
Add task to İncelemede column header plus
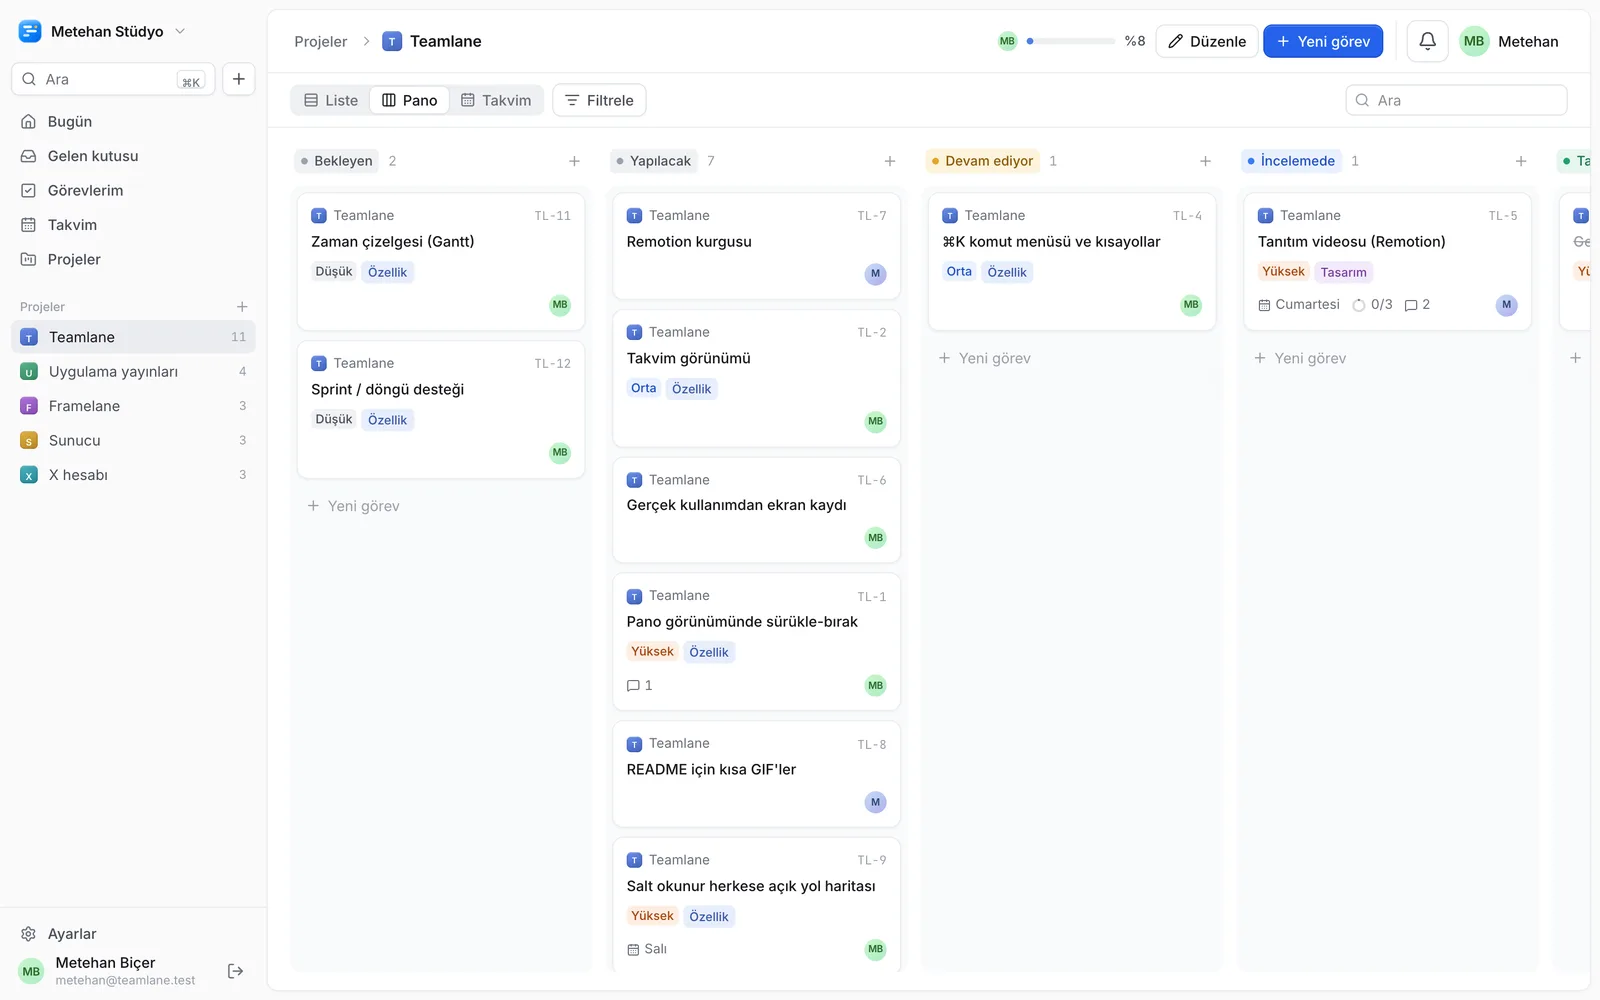click(x=1521, y=161)
